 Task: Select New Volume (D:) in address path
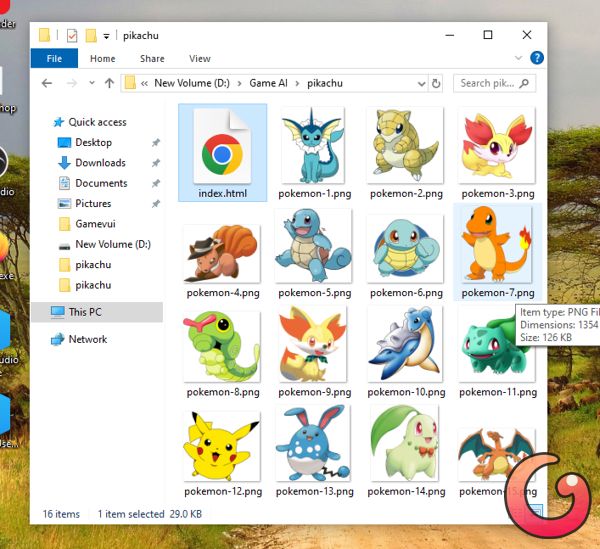point(192,83)
